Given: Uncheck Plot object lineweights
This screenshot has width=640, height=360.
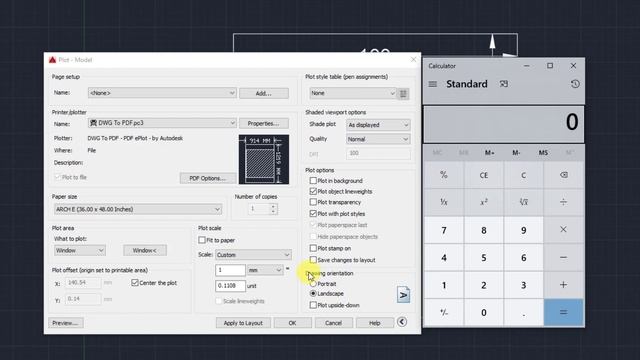Looking at the screenshot, I should (x=313, y=191).
